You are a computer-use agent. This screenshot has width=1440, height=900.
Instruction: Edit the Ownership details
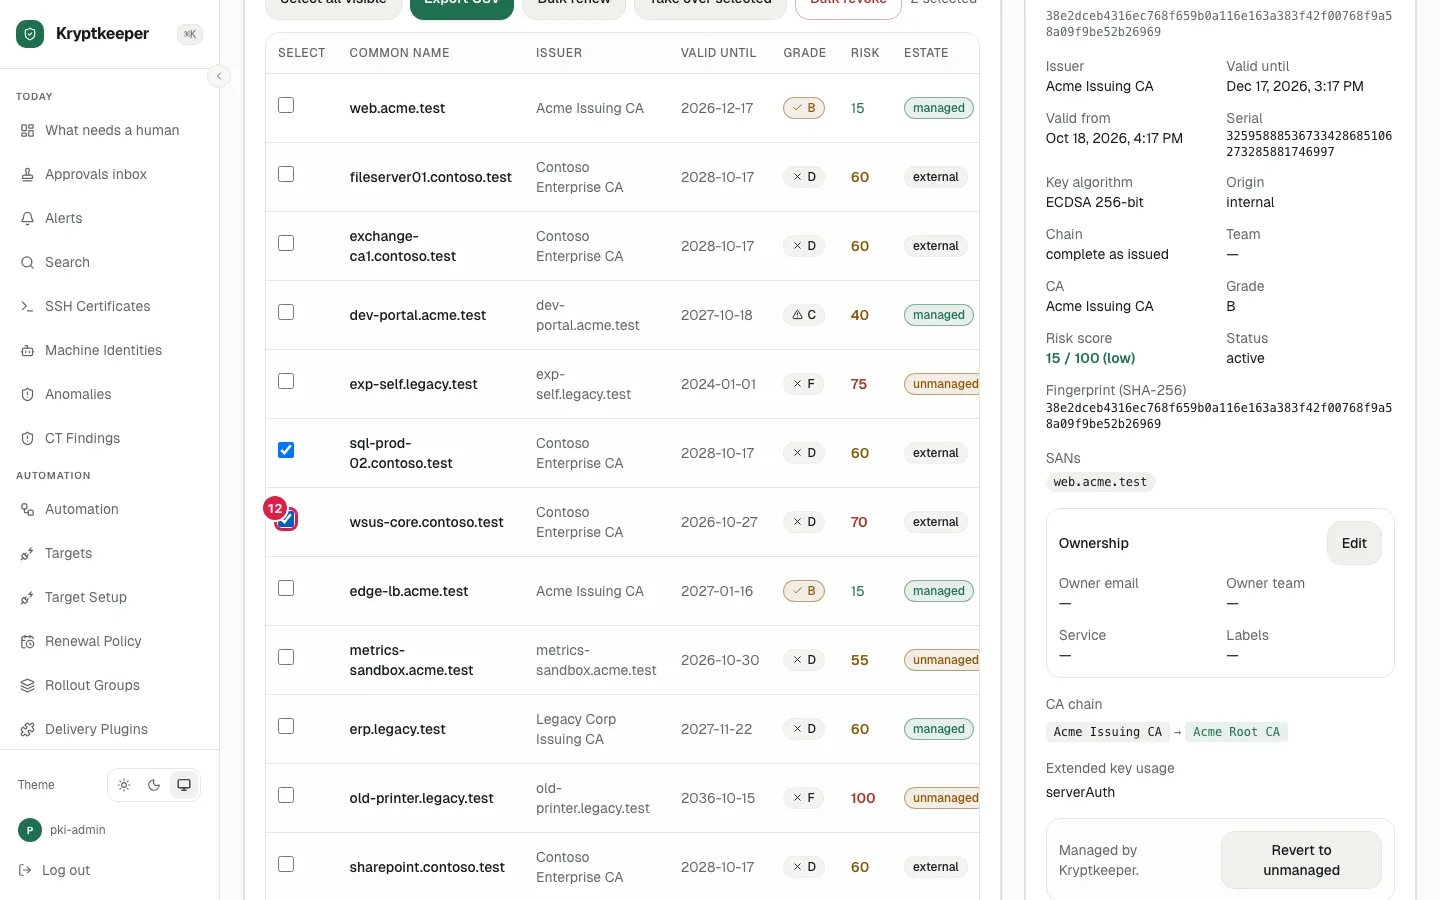(1354, 543)
